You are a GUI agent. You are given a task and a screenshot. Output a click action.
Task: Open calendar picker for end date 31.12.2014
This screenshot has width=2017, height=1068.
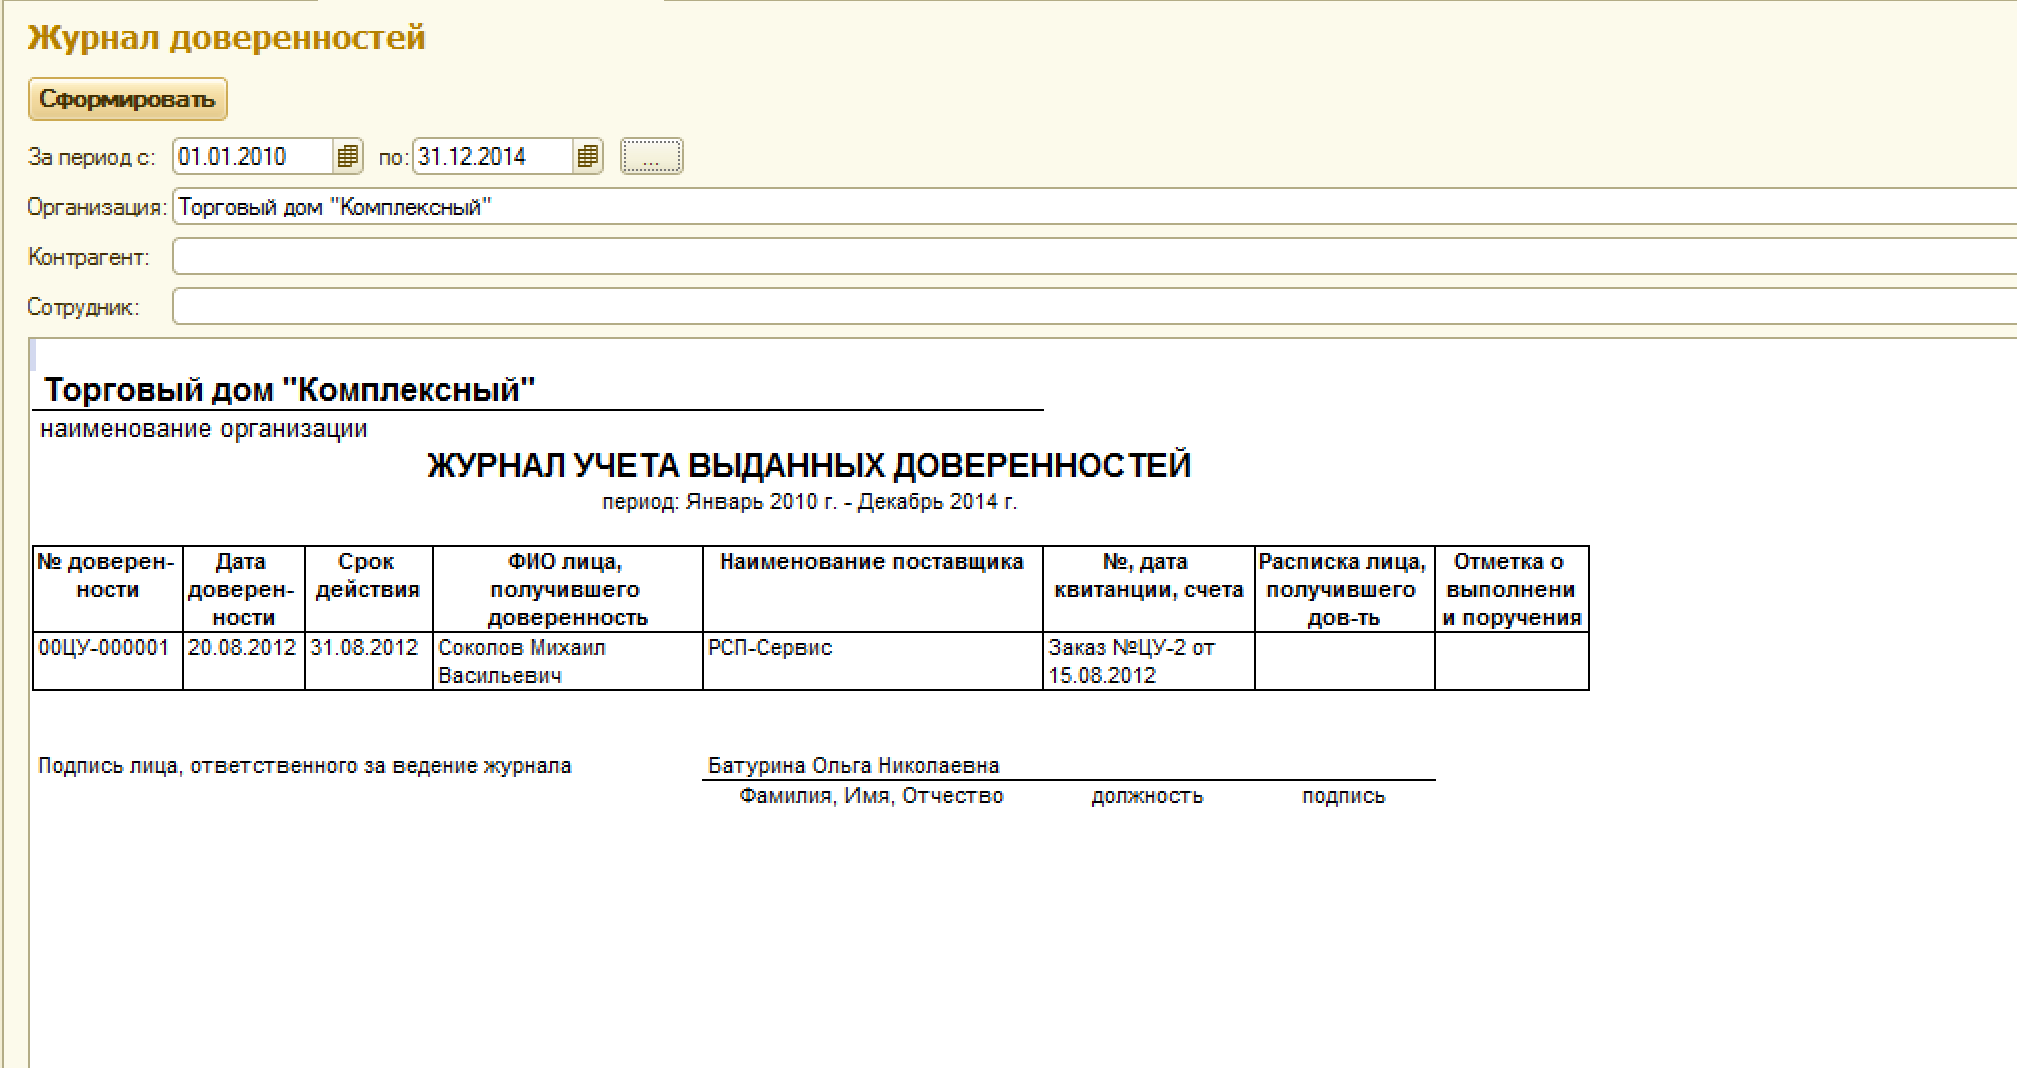(x=588, y=157)
